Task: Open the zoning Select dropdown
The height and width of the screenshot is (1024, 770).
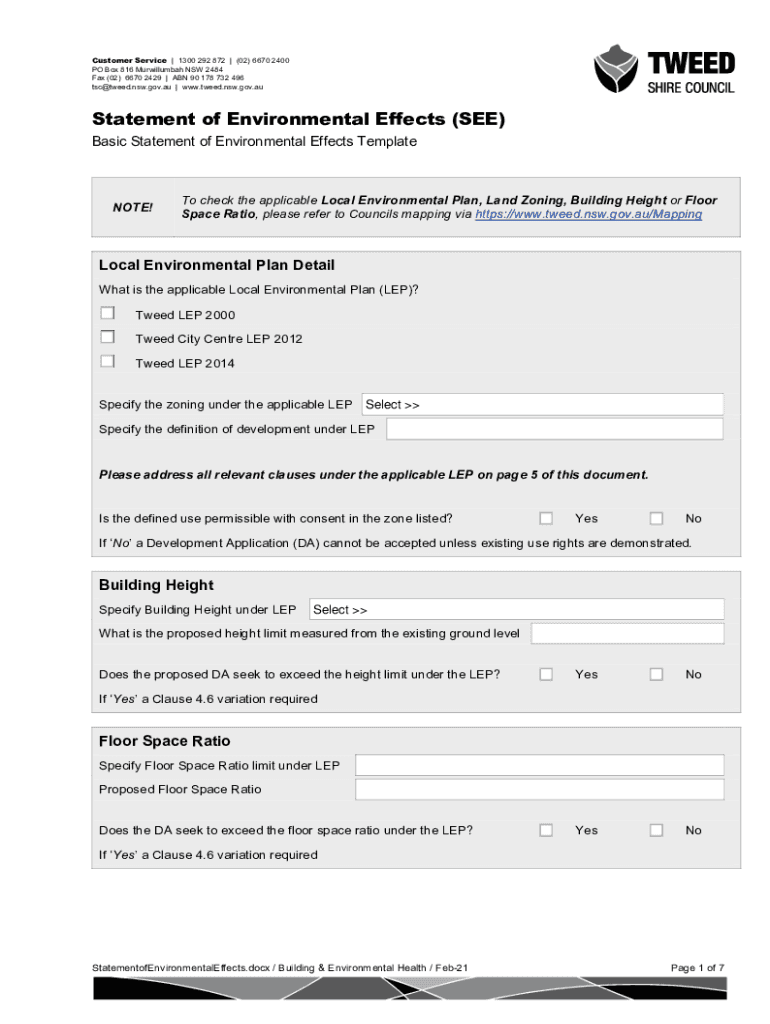Action: click(541, 405)
